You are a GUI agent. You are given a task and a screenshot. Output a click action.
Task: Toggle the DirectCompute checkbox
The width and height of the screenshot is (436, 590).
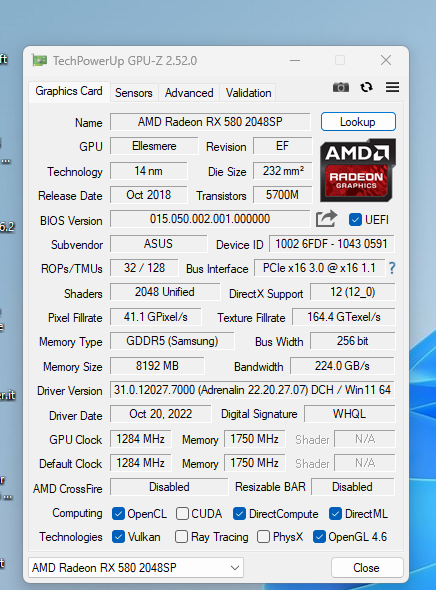pyautogui.click(x=239, y=514)
